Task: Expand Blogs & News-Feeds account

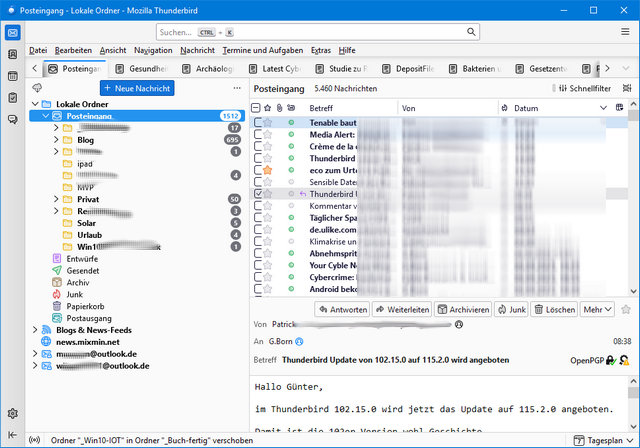Action: [35, 330]
